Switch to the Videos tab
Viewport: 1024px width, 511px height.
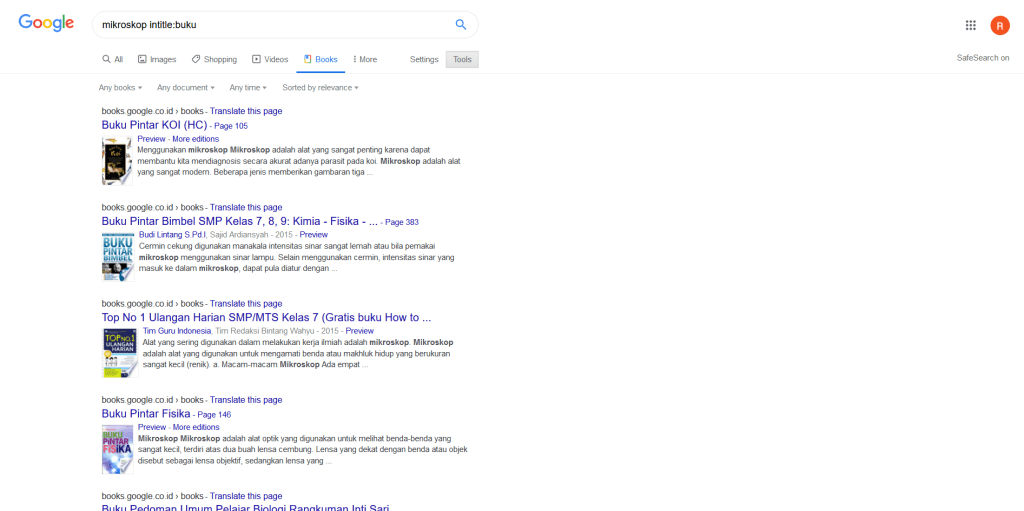(x=270, y=59)
